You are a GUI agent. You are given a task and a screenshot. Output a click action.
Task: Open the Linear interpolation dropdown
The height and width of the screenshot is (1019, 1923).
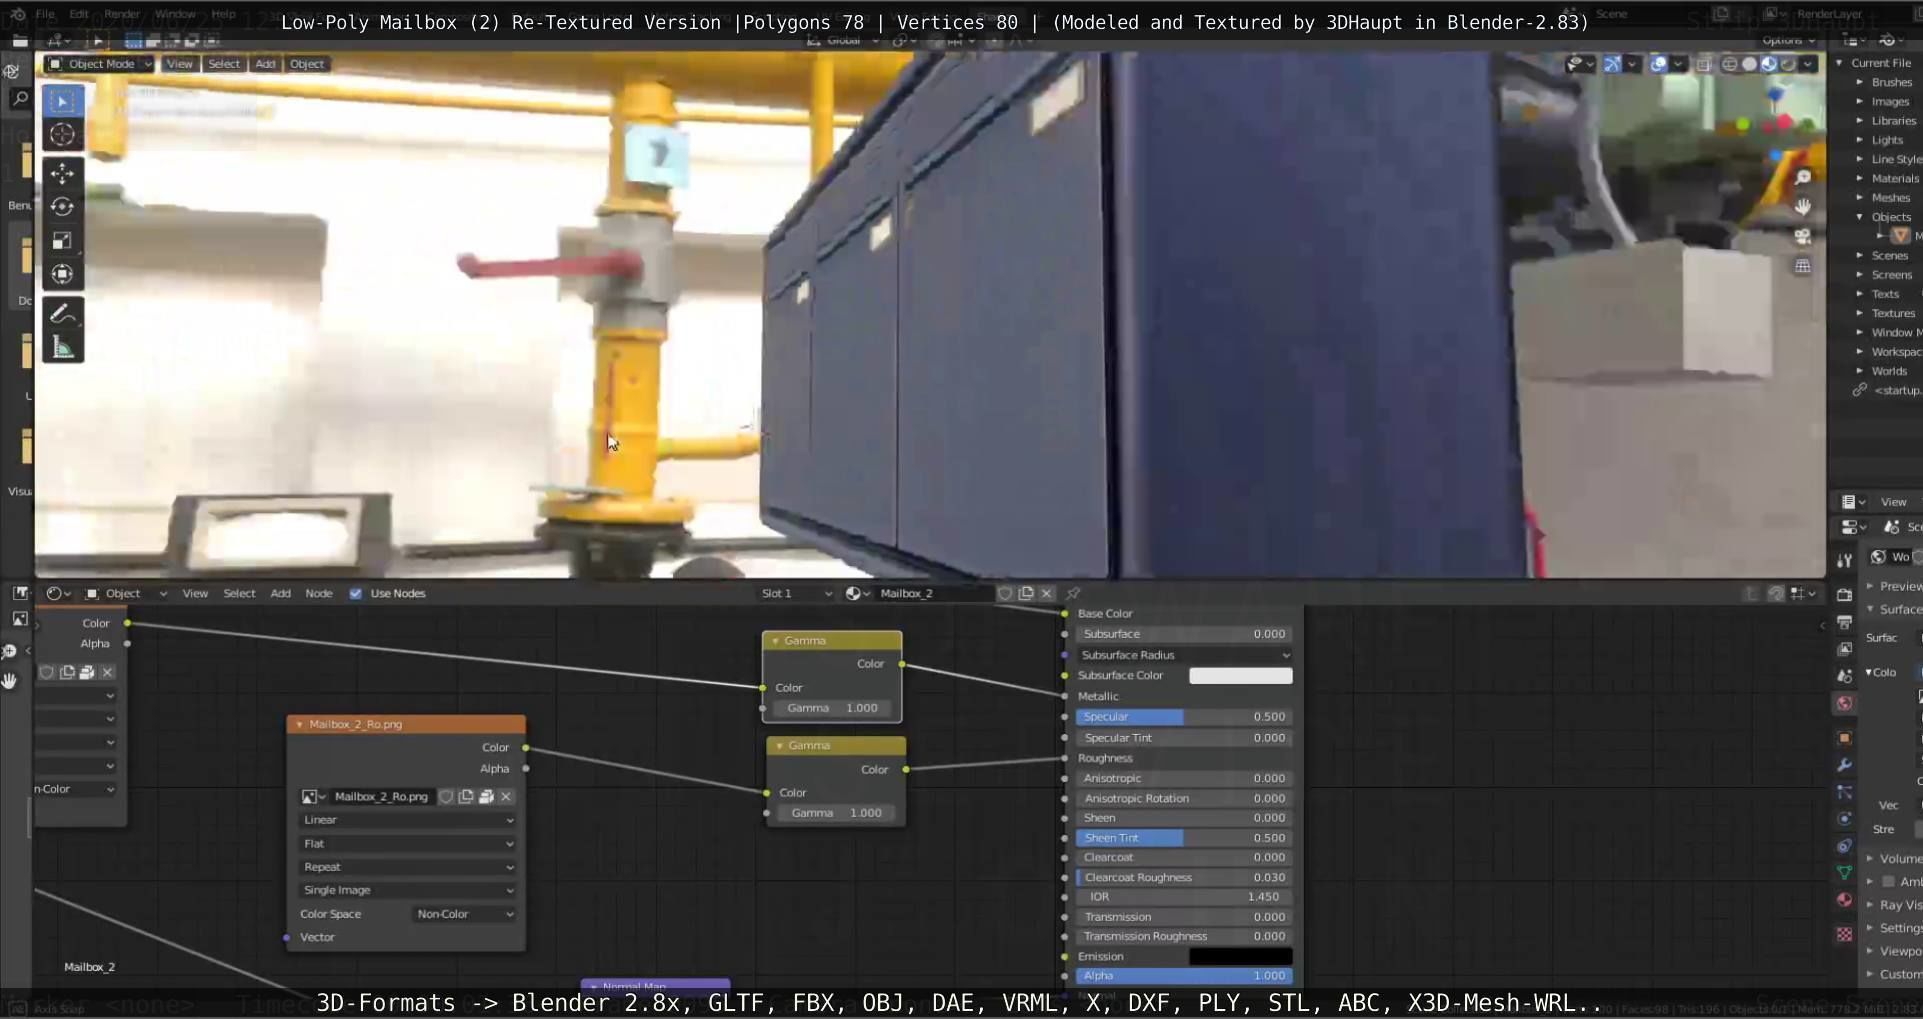click(x=408, y=820)
